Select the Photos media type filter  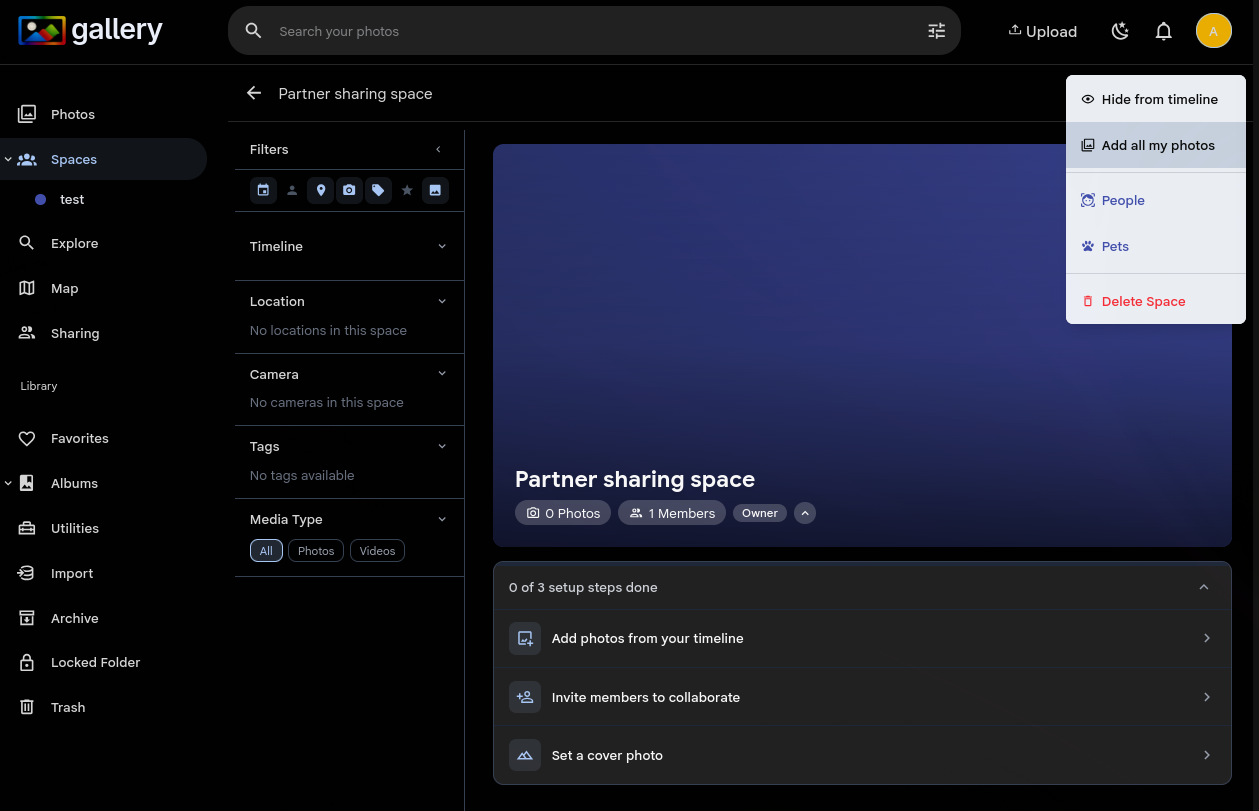pos(315,550)
